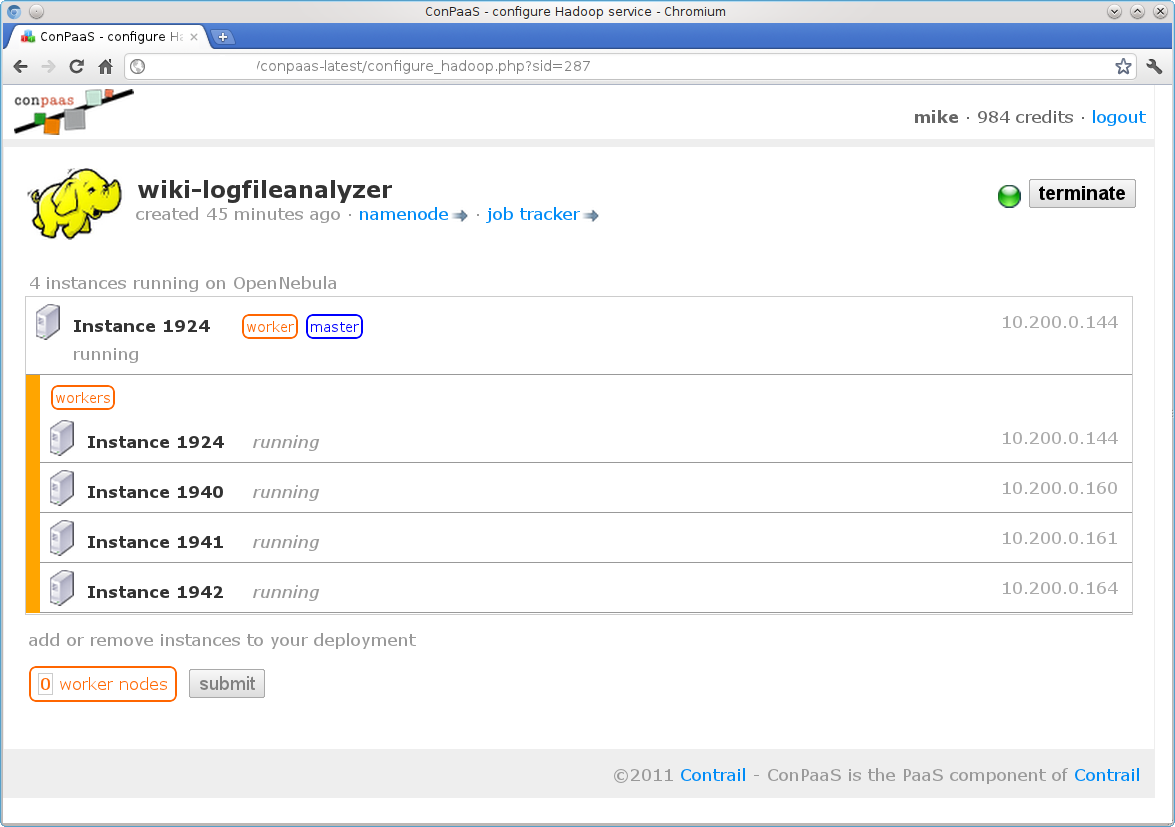Screen dimensions: 1175x827
Task: Click the ConPaaS logo in the header
Action: pyautogui.click(x=73, y=112)
